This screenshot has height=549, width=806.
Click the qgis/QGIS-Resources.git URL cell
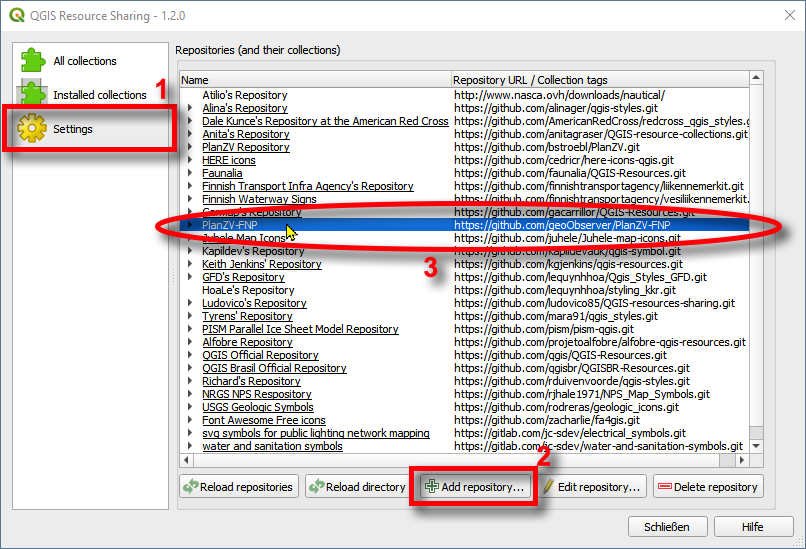click(560, 355)
